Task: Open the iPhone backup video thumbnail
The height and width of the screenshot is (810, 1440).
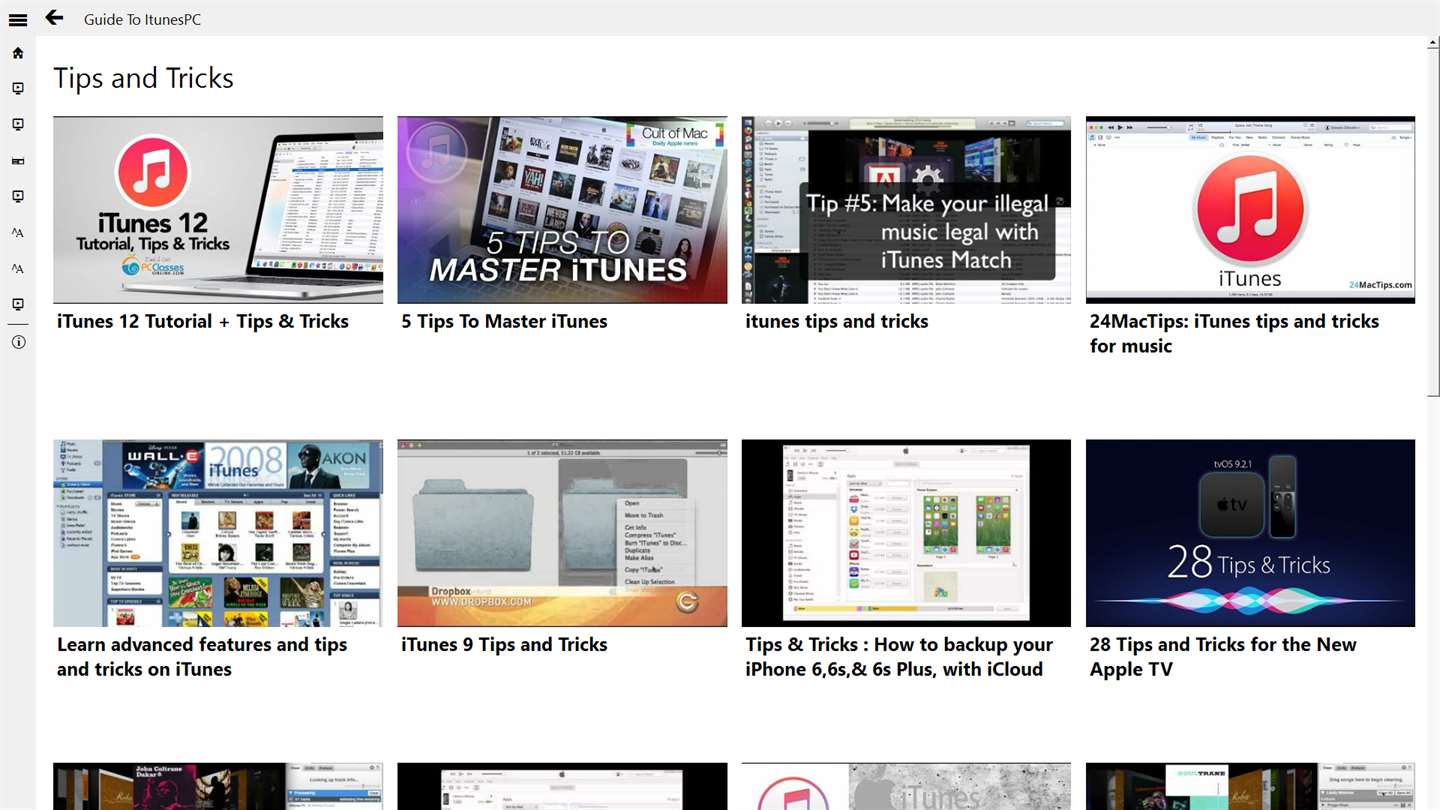Action: pos(906,533)
